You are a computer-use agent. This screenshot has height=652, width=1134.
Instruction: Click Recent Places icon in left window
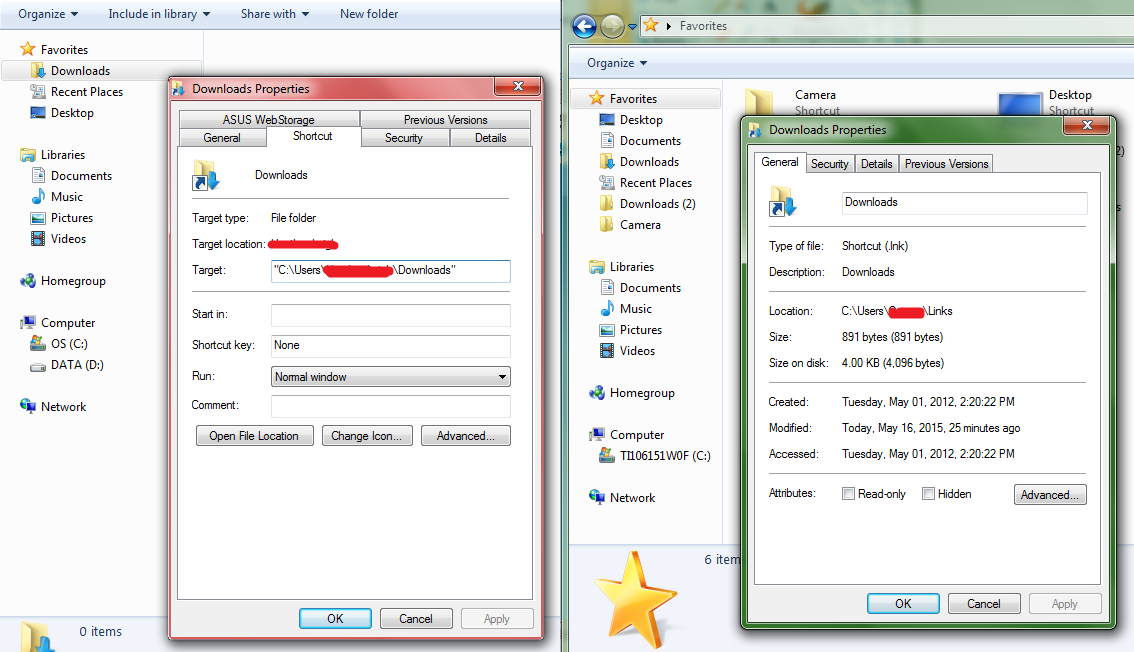tap(38, 91)
